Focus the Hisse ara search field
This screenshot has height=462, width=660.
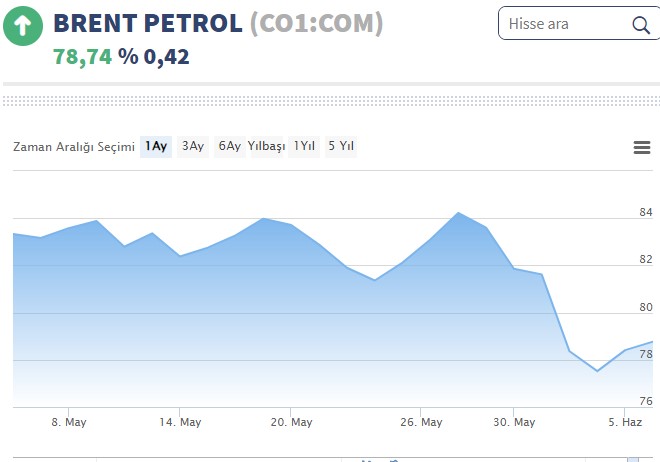(579, 24)
